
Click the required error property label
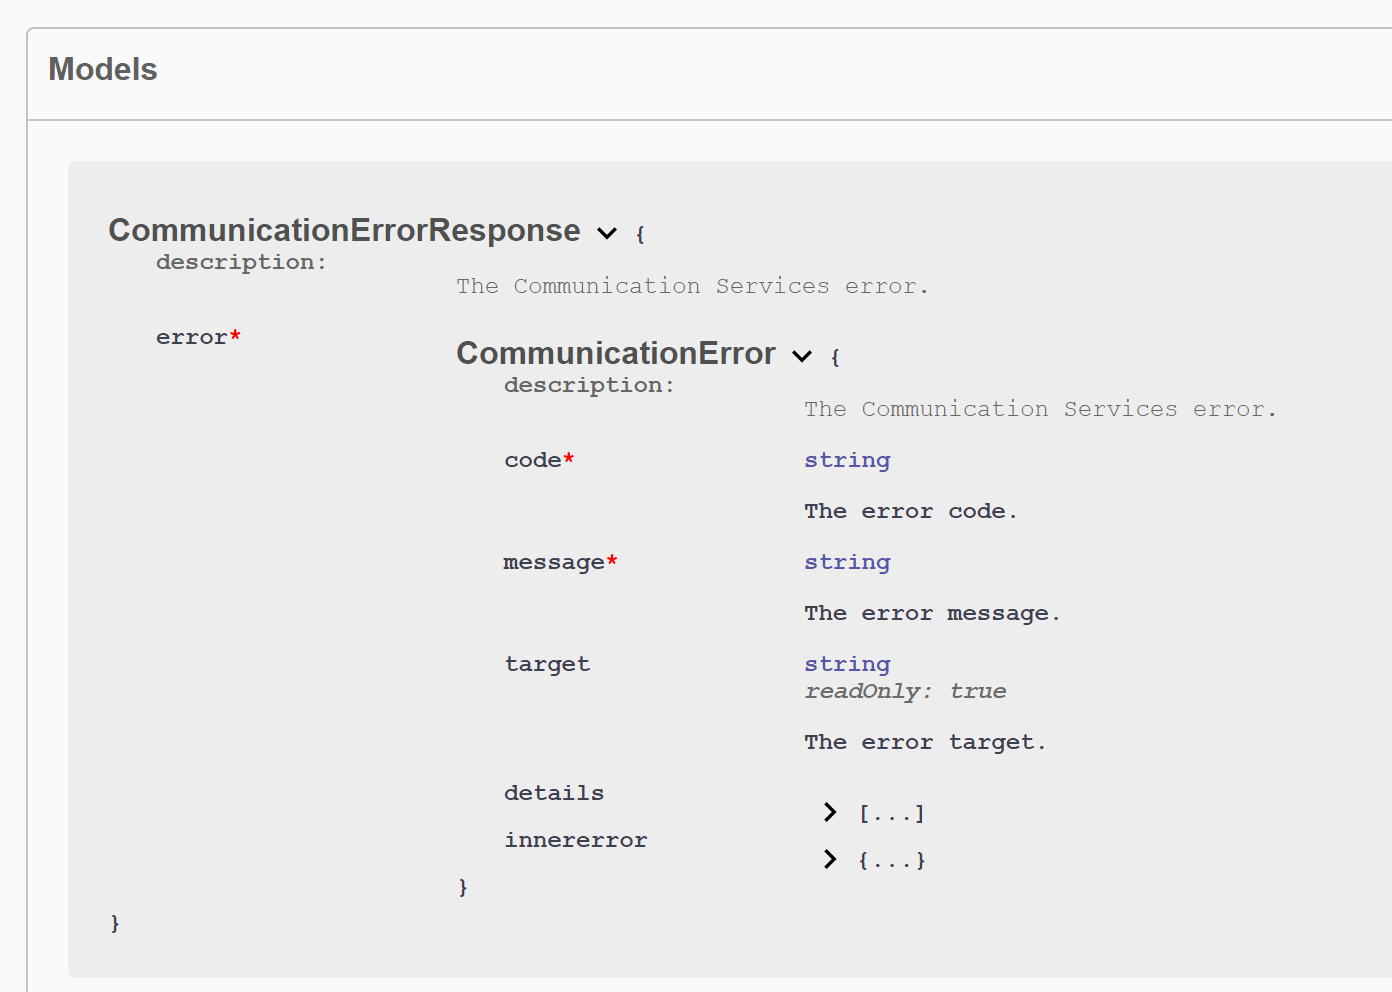tap(197, 337)
